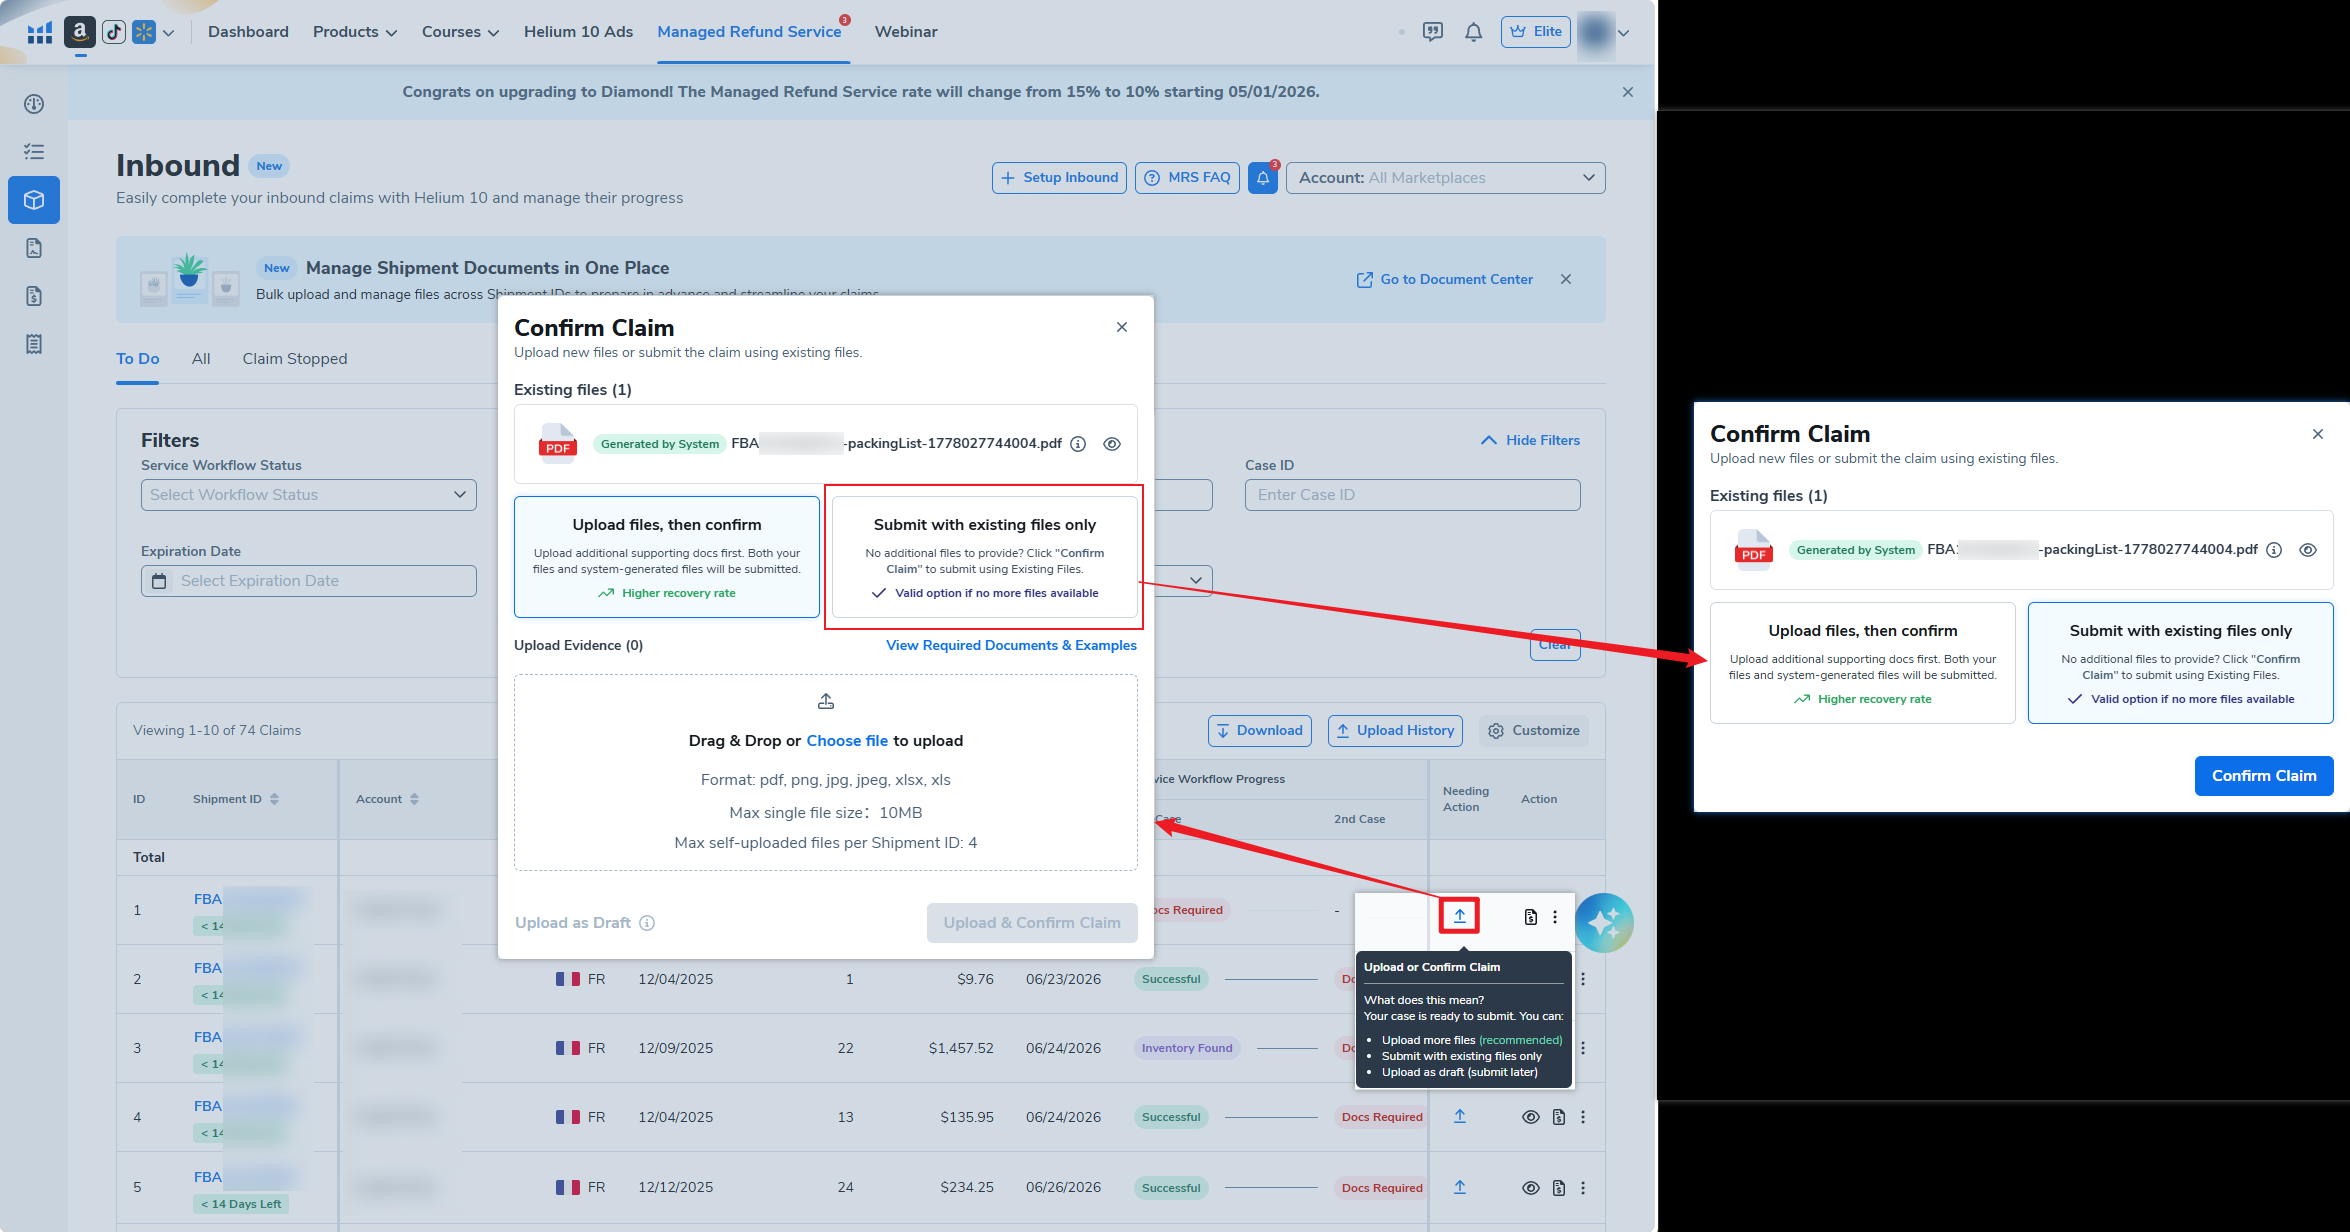
Task: Open the receipt icon in the sidebar
Action: pos(34,344)
